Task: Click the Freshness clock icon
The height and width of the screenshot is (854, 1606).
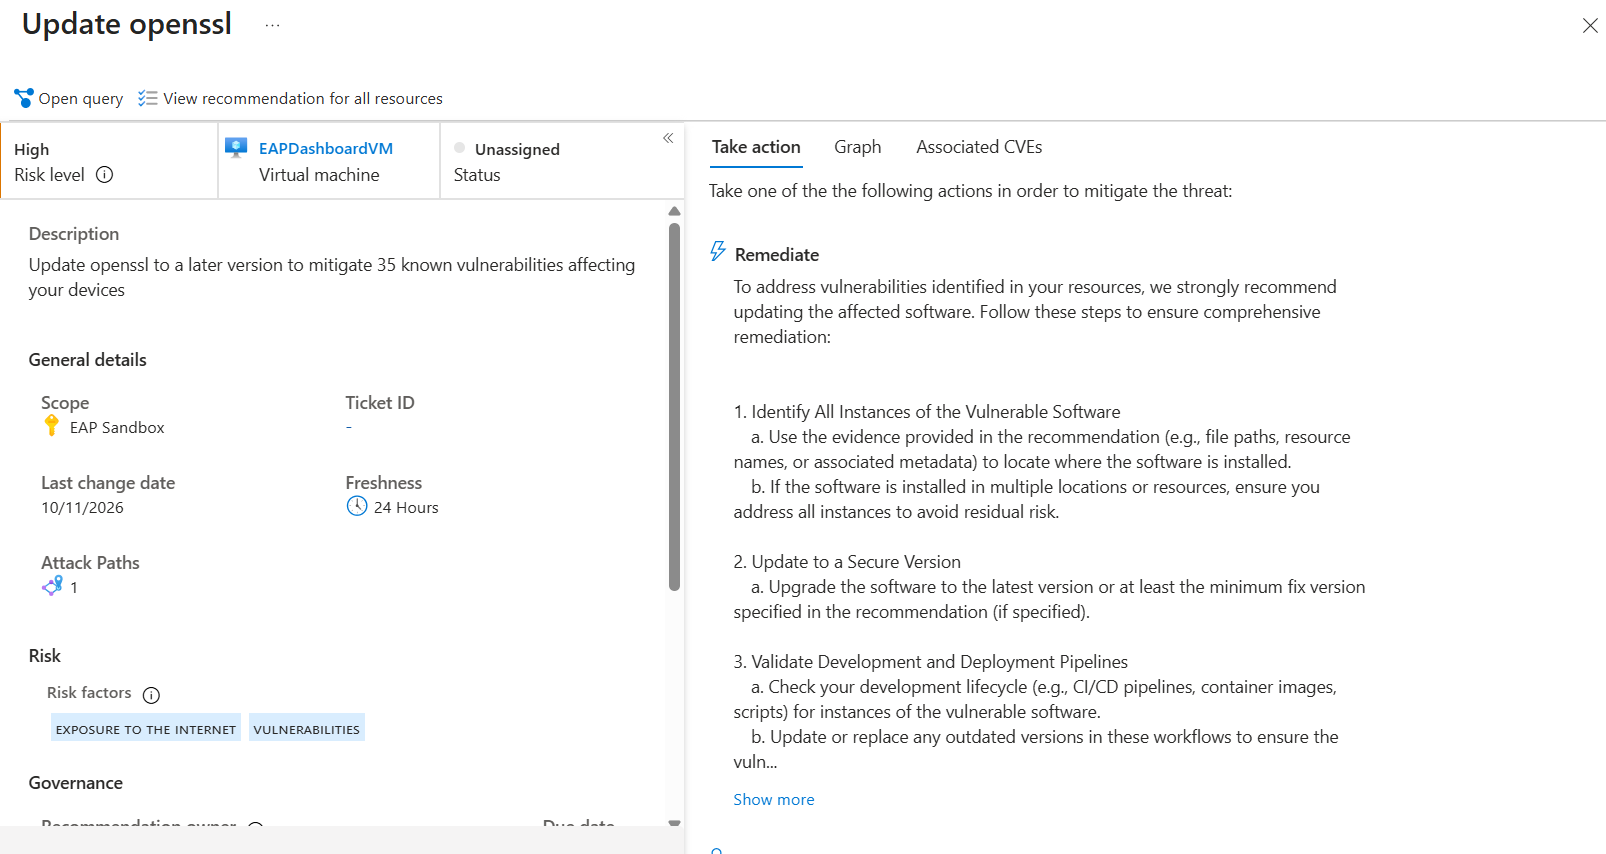Action: coord(357,506)
